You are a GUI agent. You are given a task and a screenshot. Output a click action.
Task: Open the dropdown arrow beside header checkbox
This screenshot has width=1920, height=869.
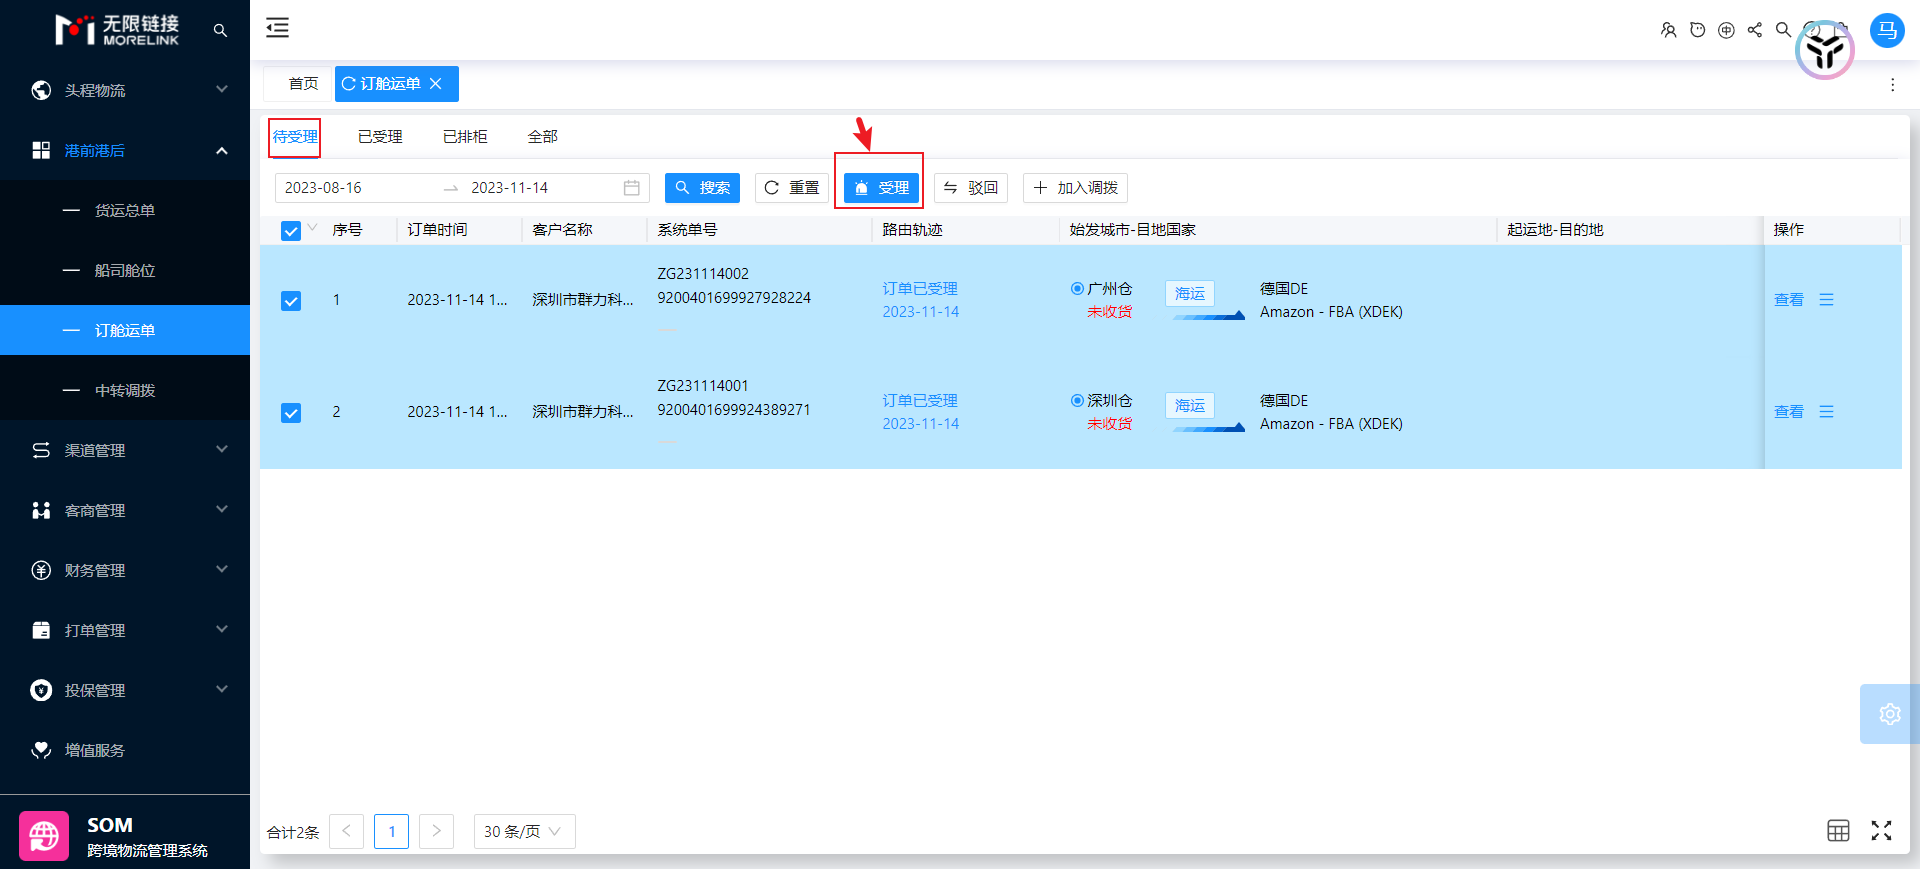pyautogui.click(x=313, y=228)
